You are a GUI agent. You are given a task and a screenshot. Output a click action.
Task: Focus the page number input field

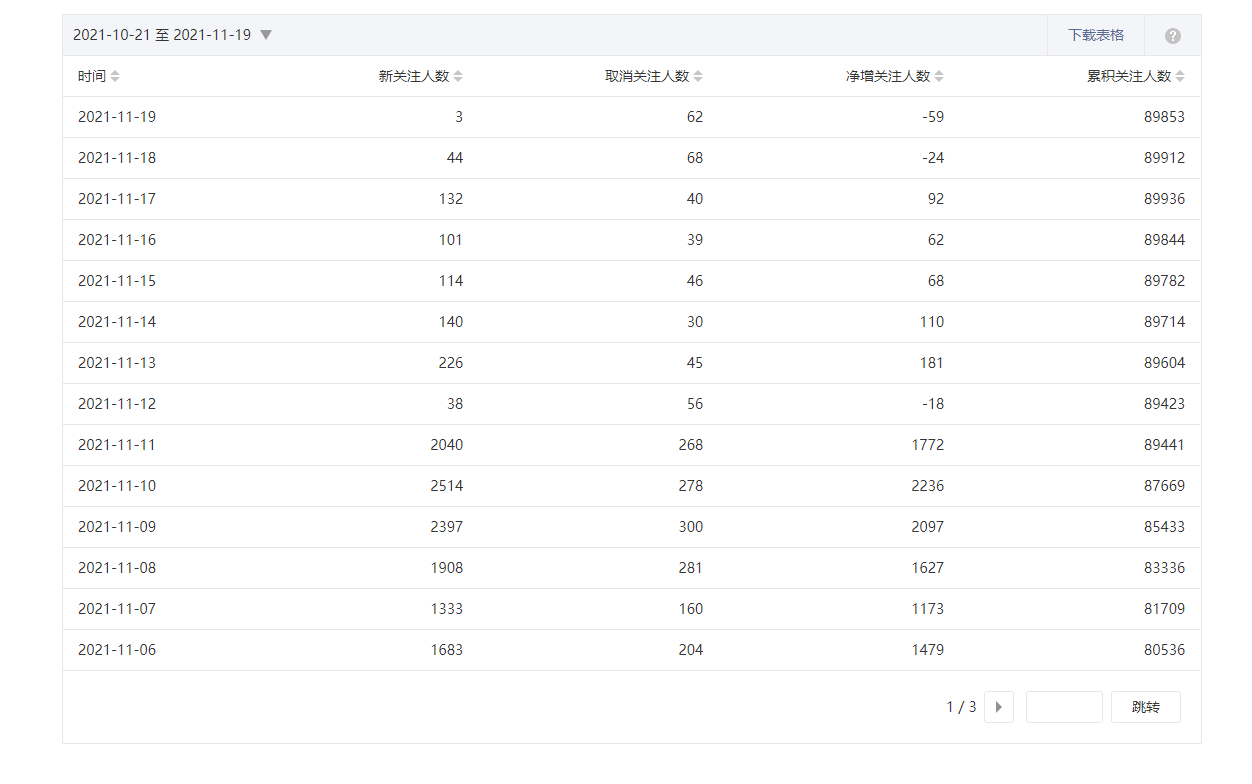point(1063,707)
